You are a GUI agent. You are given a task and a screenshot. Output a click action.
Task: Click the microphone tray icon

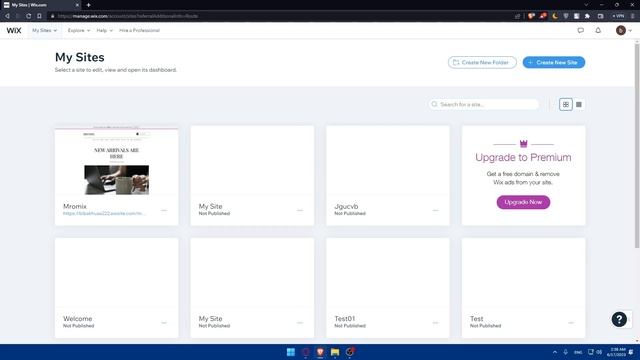pyautogui.click(x=566, y=352)
